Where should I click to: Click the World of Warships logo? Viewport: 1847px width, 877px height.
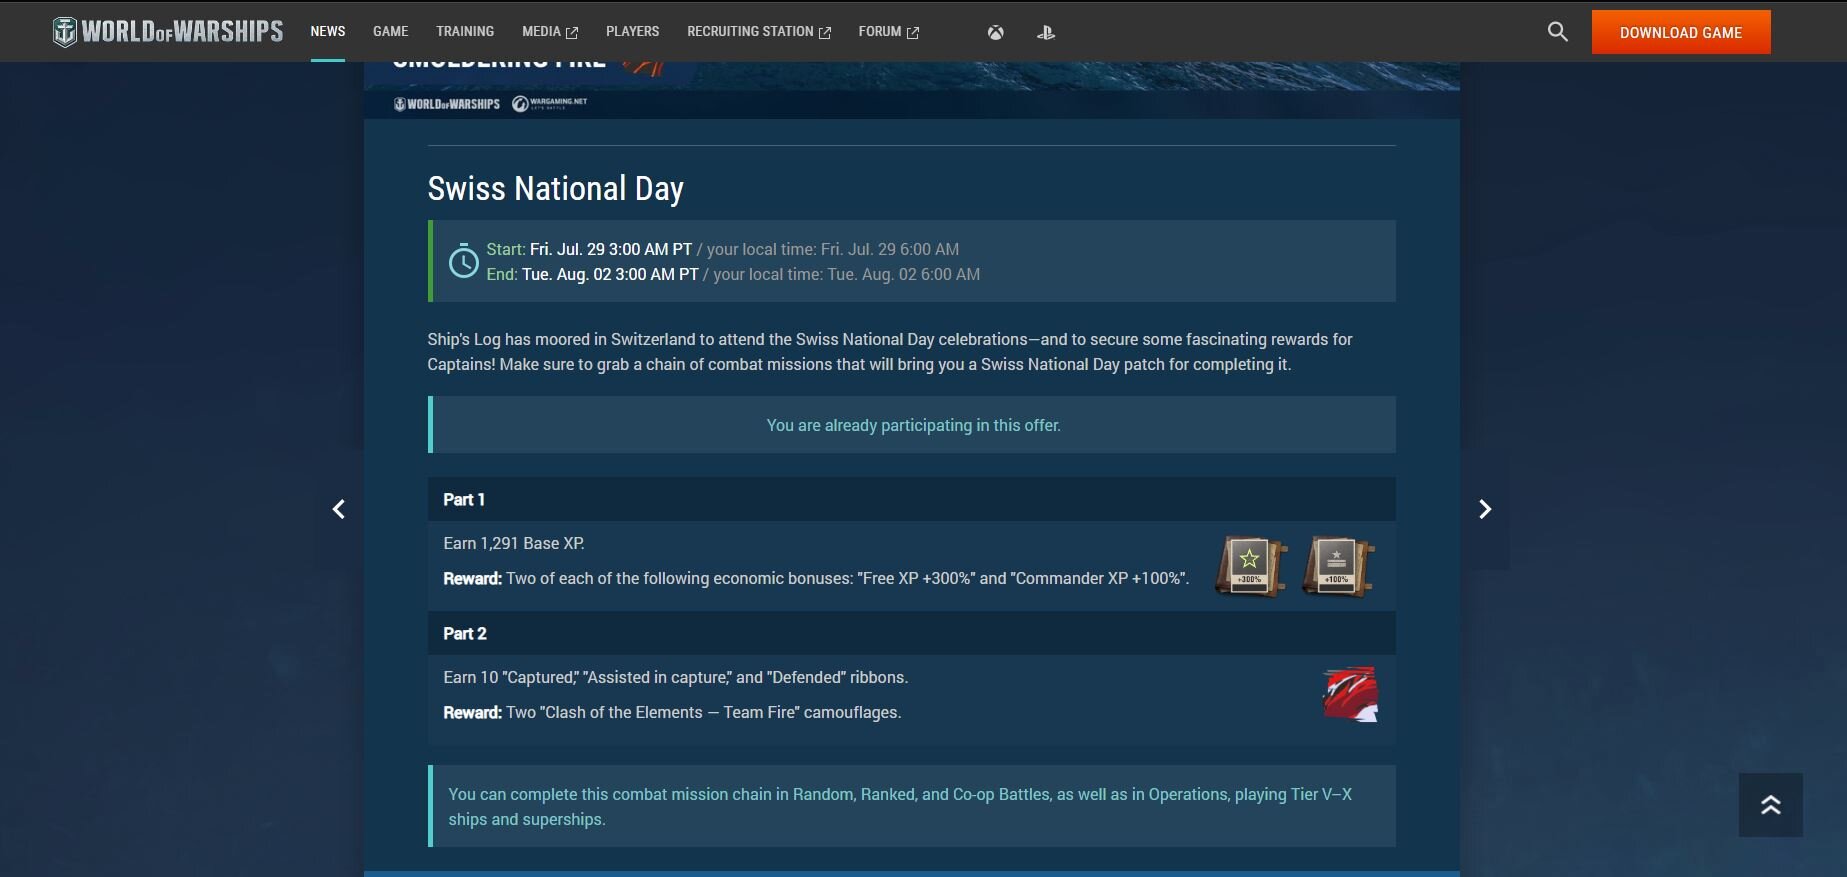click(168, 32)
